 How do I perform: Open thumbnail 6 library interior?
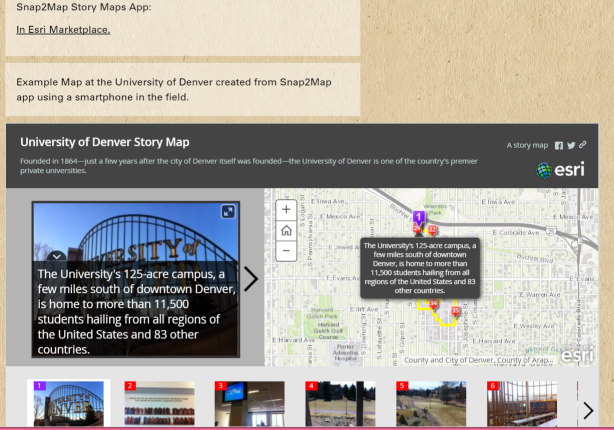click(x=522, y=403)
